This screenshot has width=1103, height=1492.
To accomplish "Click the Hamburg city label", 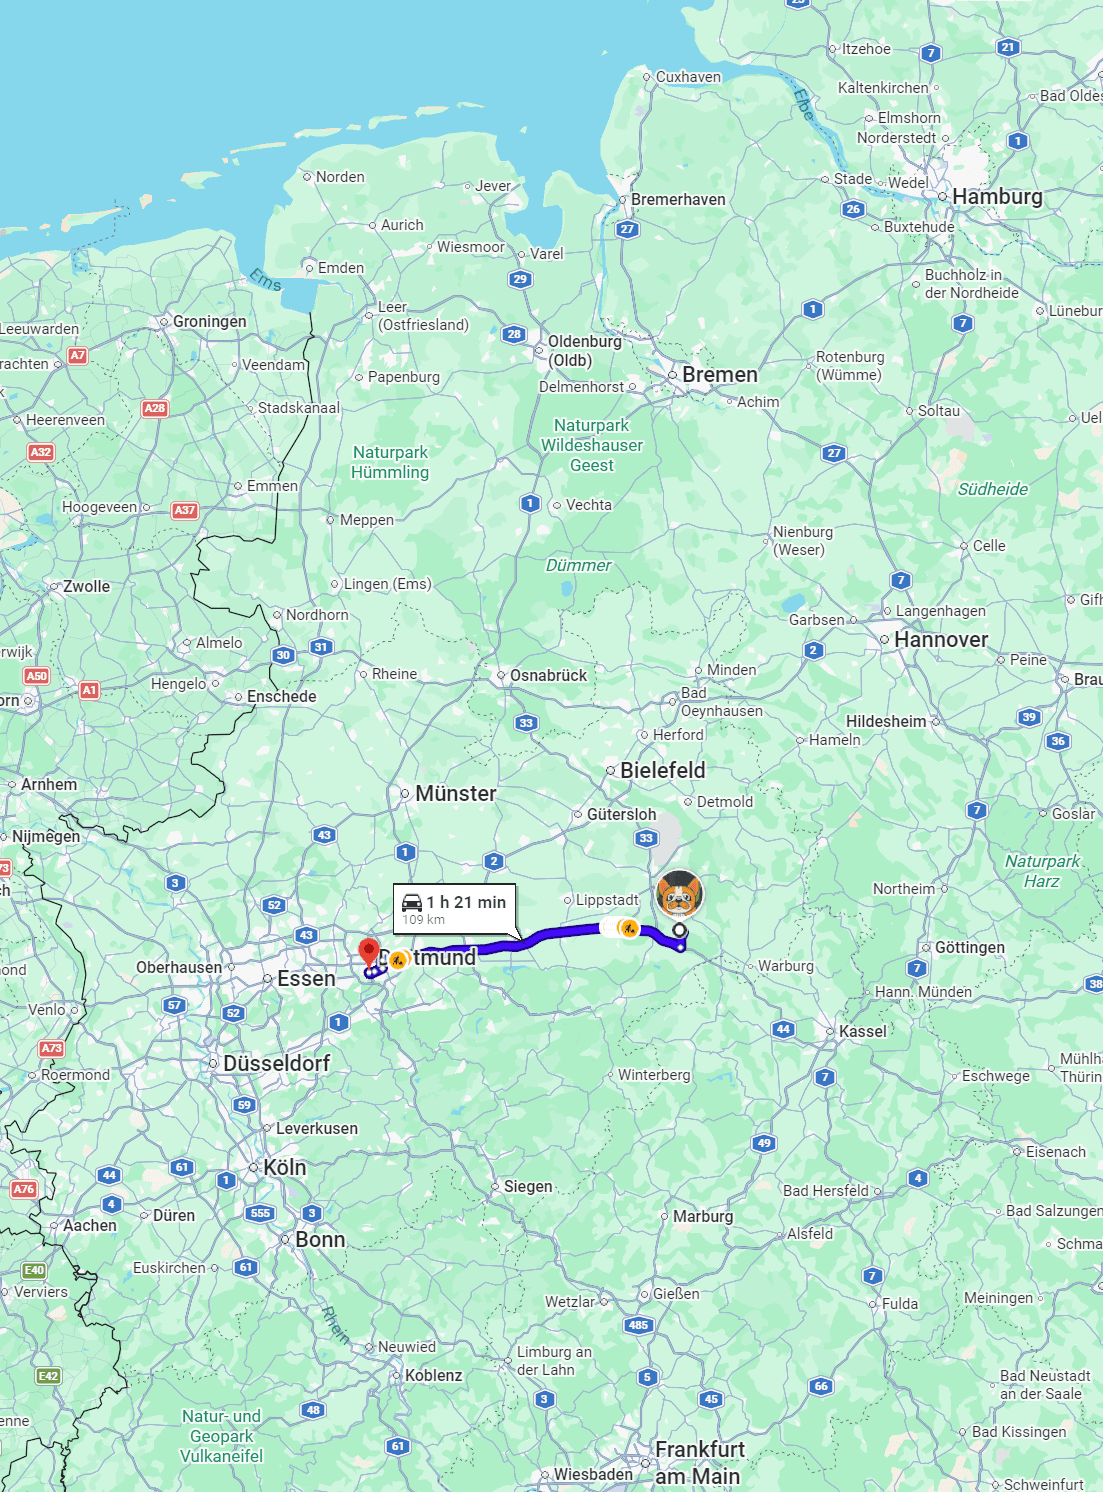I will [x=997, y=197].
